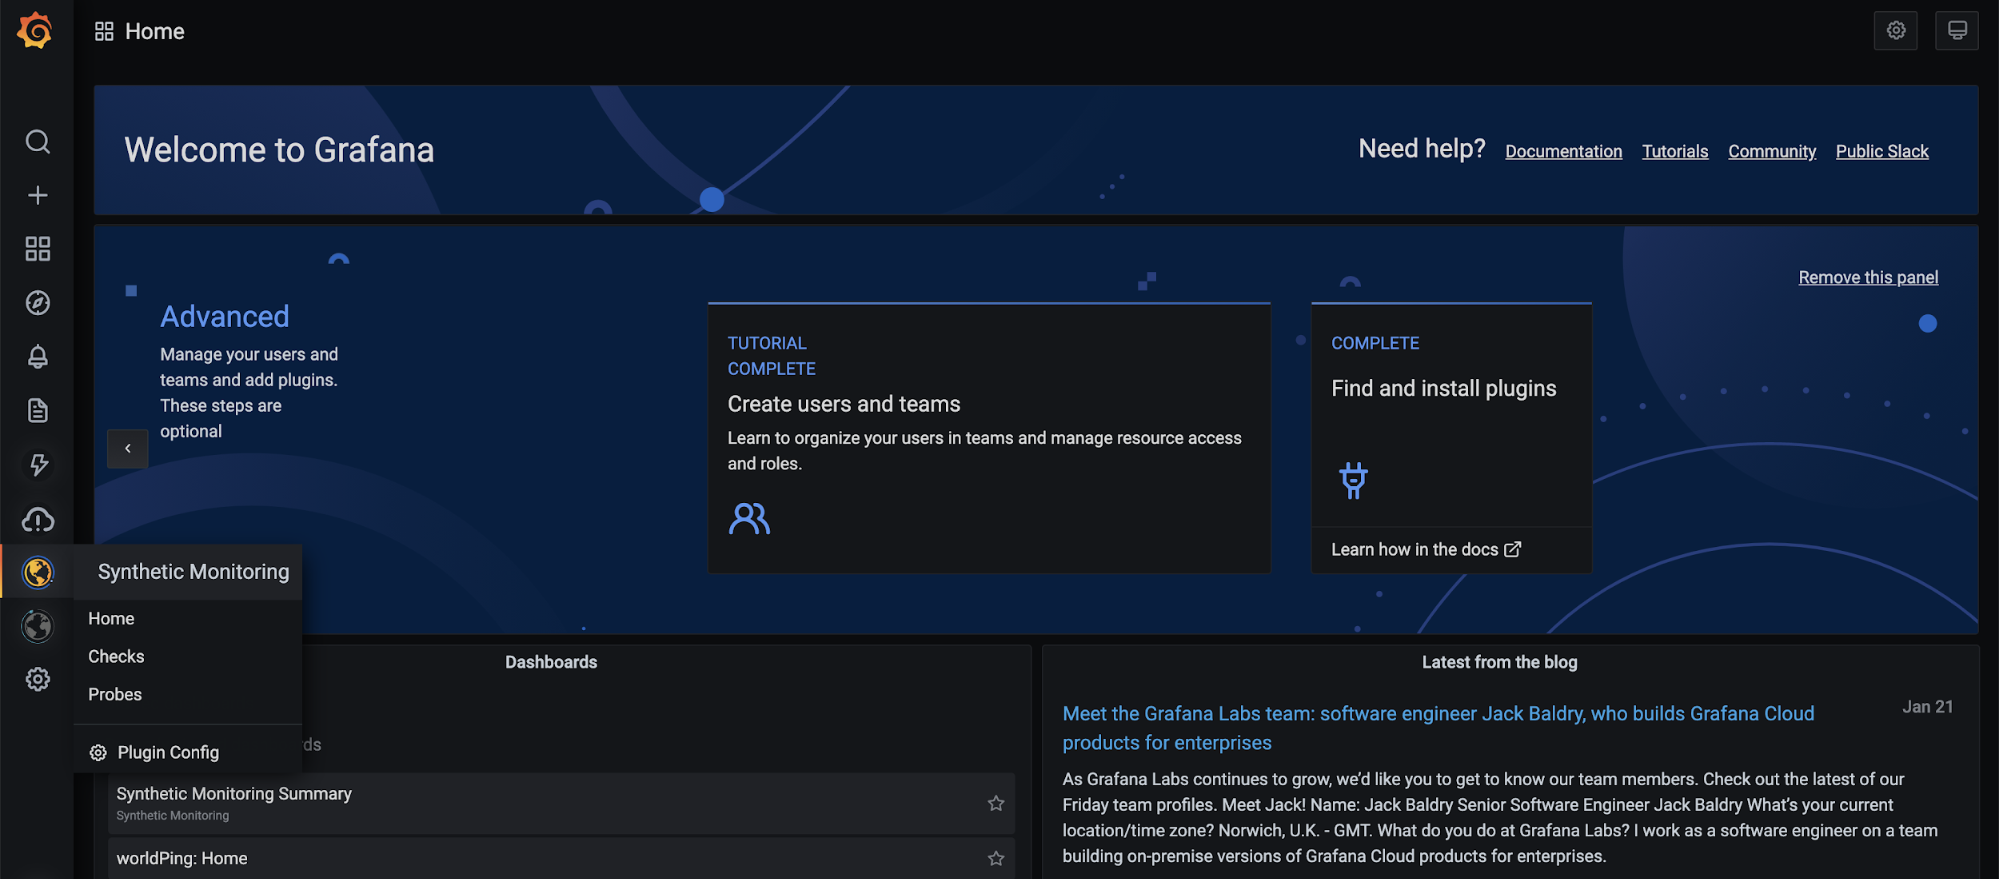
Task: Click the lightning bolt sidebar icon
Action: pyautogui.click(x=38, y=465)
